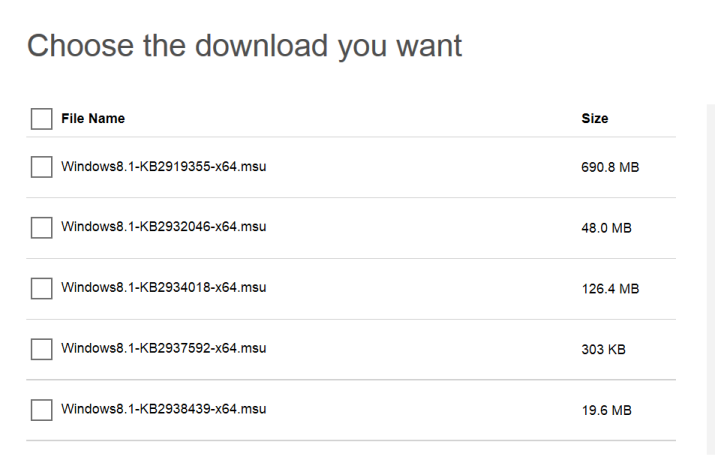715x475 pixels.
Task: Click the 126.4 MB size value
Action: [x=610, y=289]
